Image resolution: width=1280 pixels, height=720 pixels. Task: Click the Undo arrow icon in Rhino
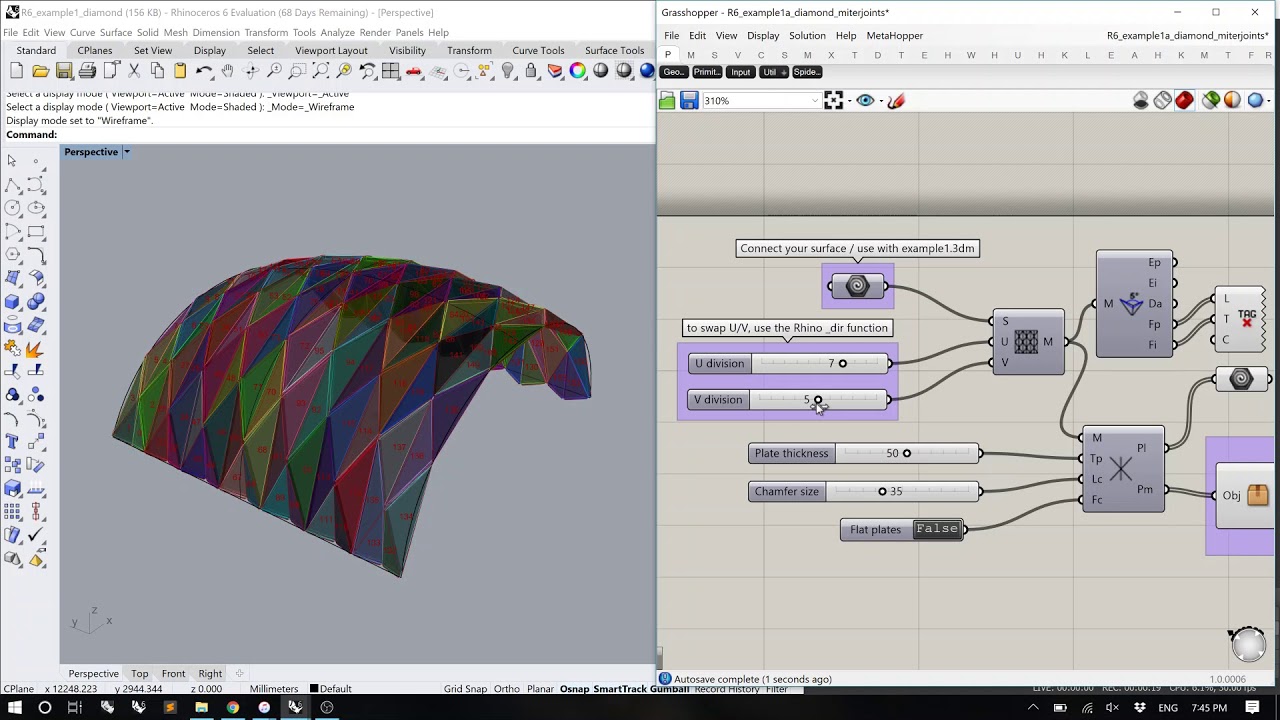tap(204, 71)
